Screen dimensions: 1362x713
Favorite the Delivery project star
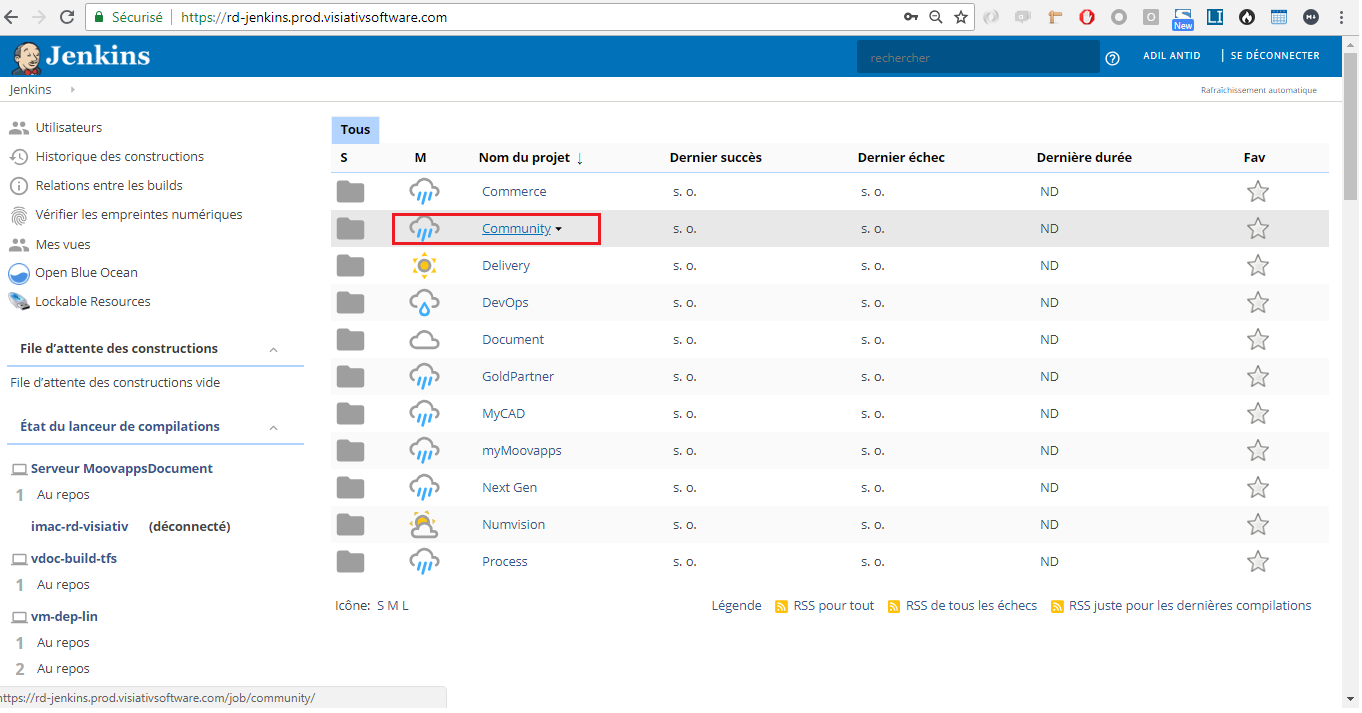(x=1258, y=266)
